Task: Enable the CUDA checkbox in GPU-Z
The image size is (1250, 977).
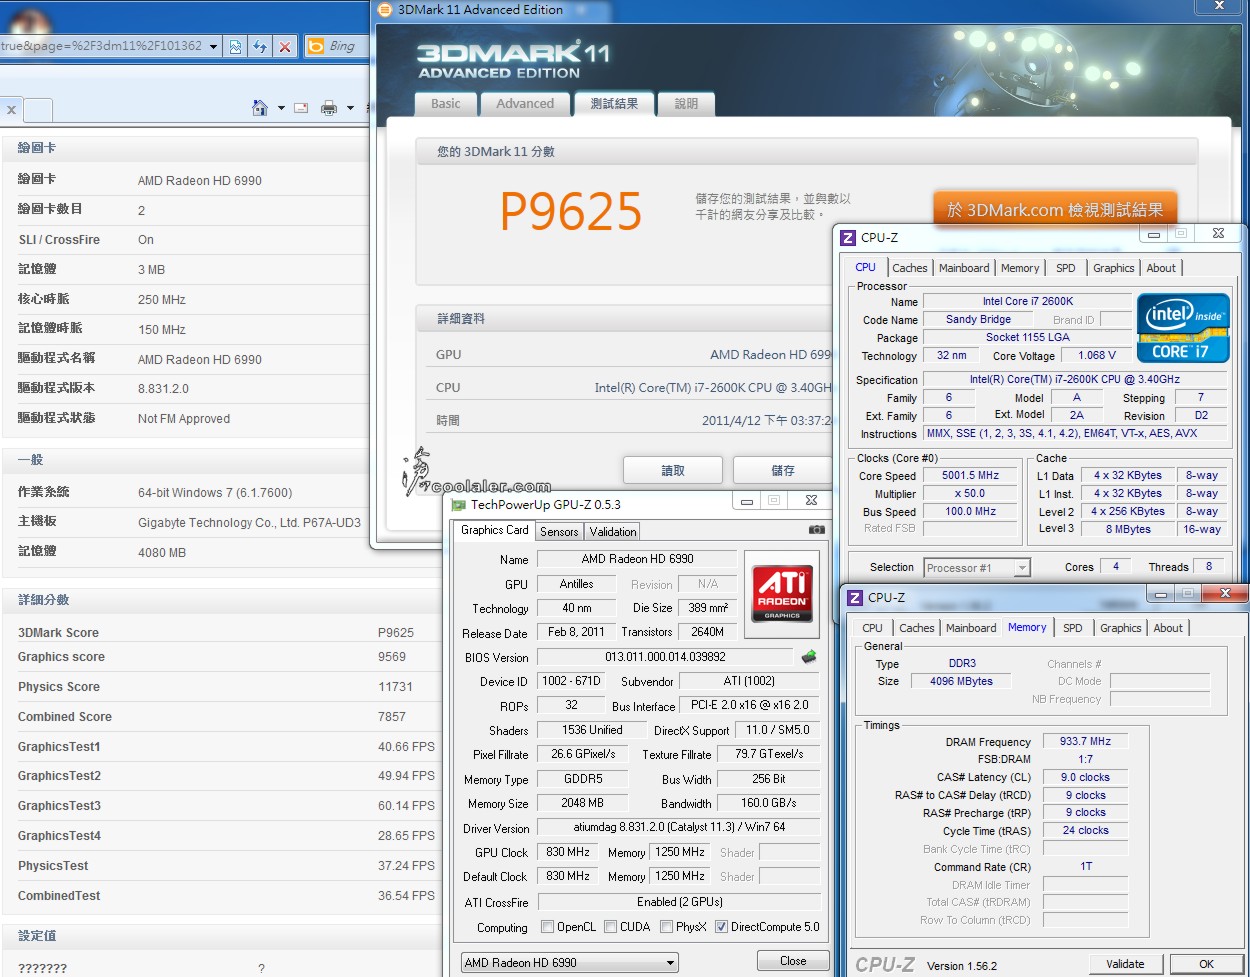Action: (610, 927)
